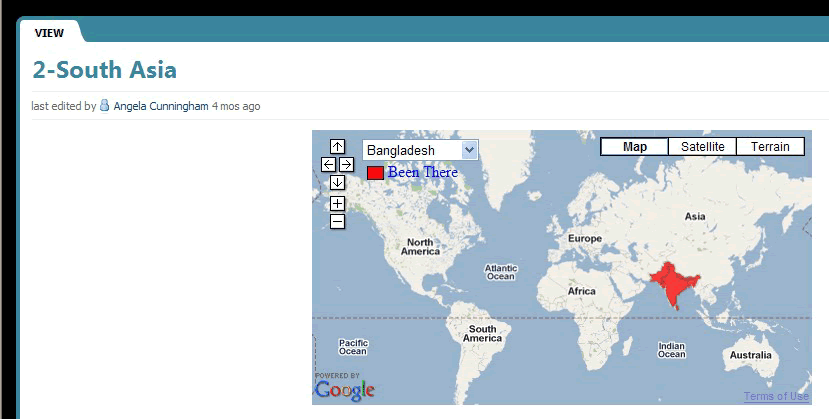Click the South America map label
Image resolution: width=829 pixels, height=419 pixels.
point(482,333)
